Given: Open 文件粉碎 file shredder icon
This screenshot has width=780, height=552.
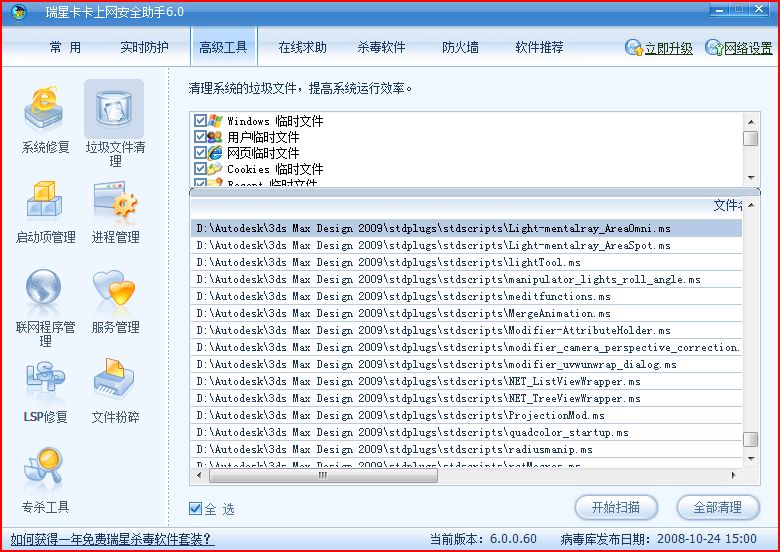Looking at the screenshot, I should pos(114,378).
